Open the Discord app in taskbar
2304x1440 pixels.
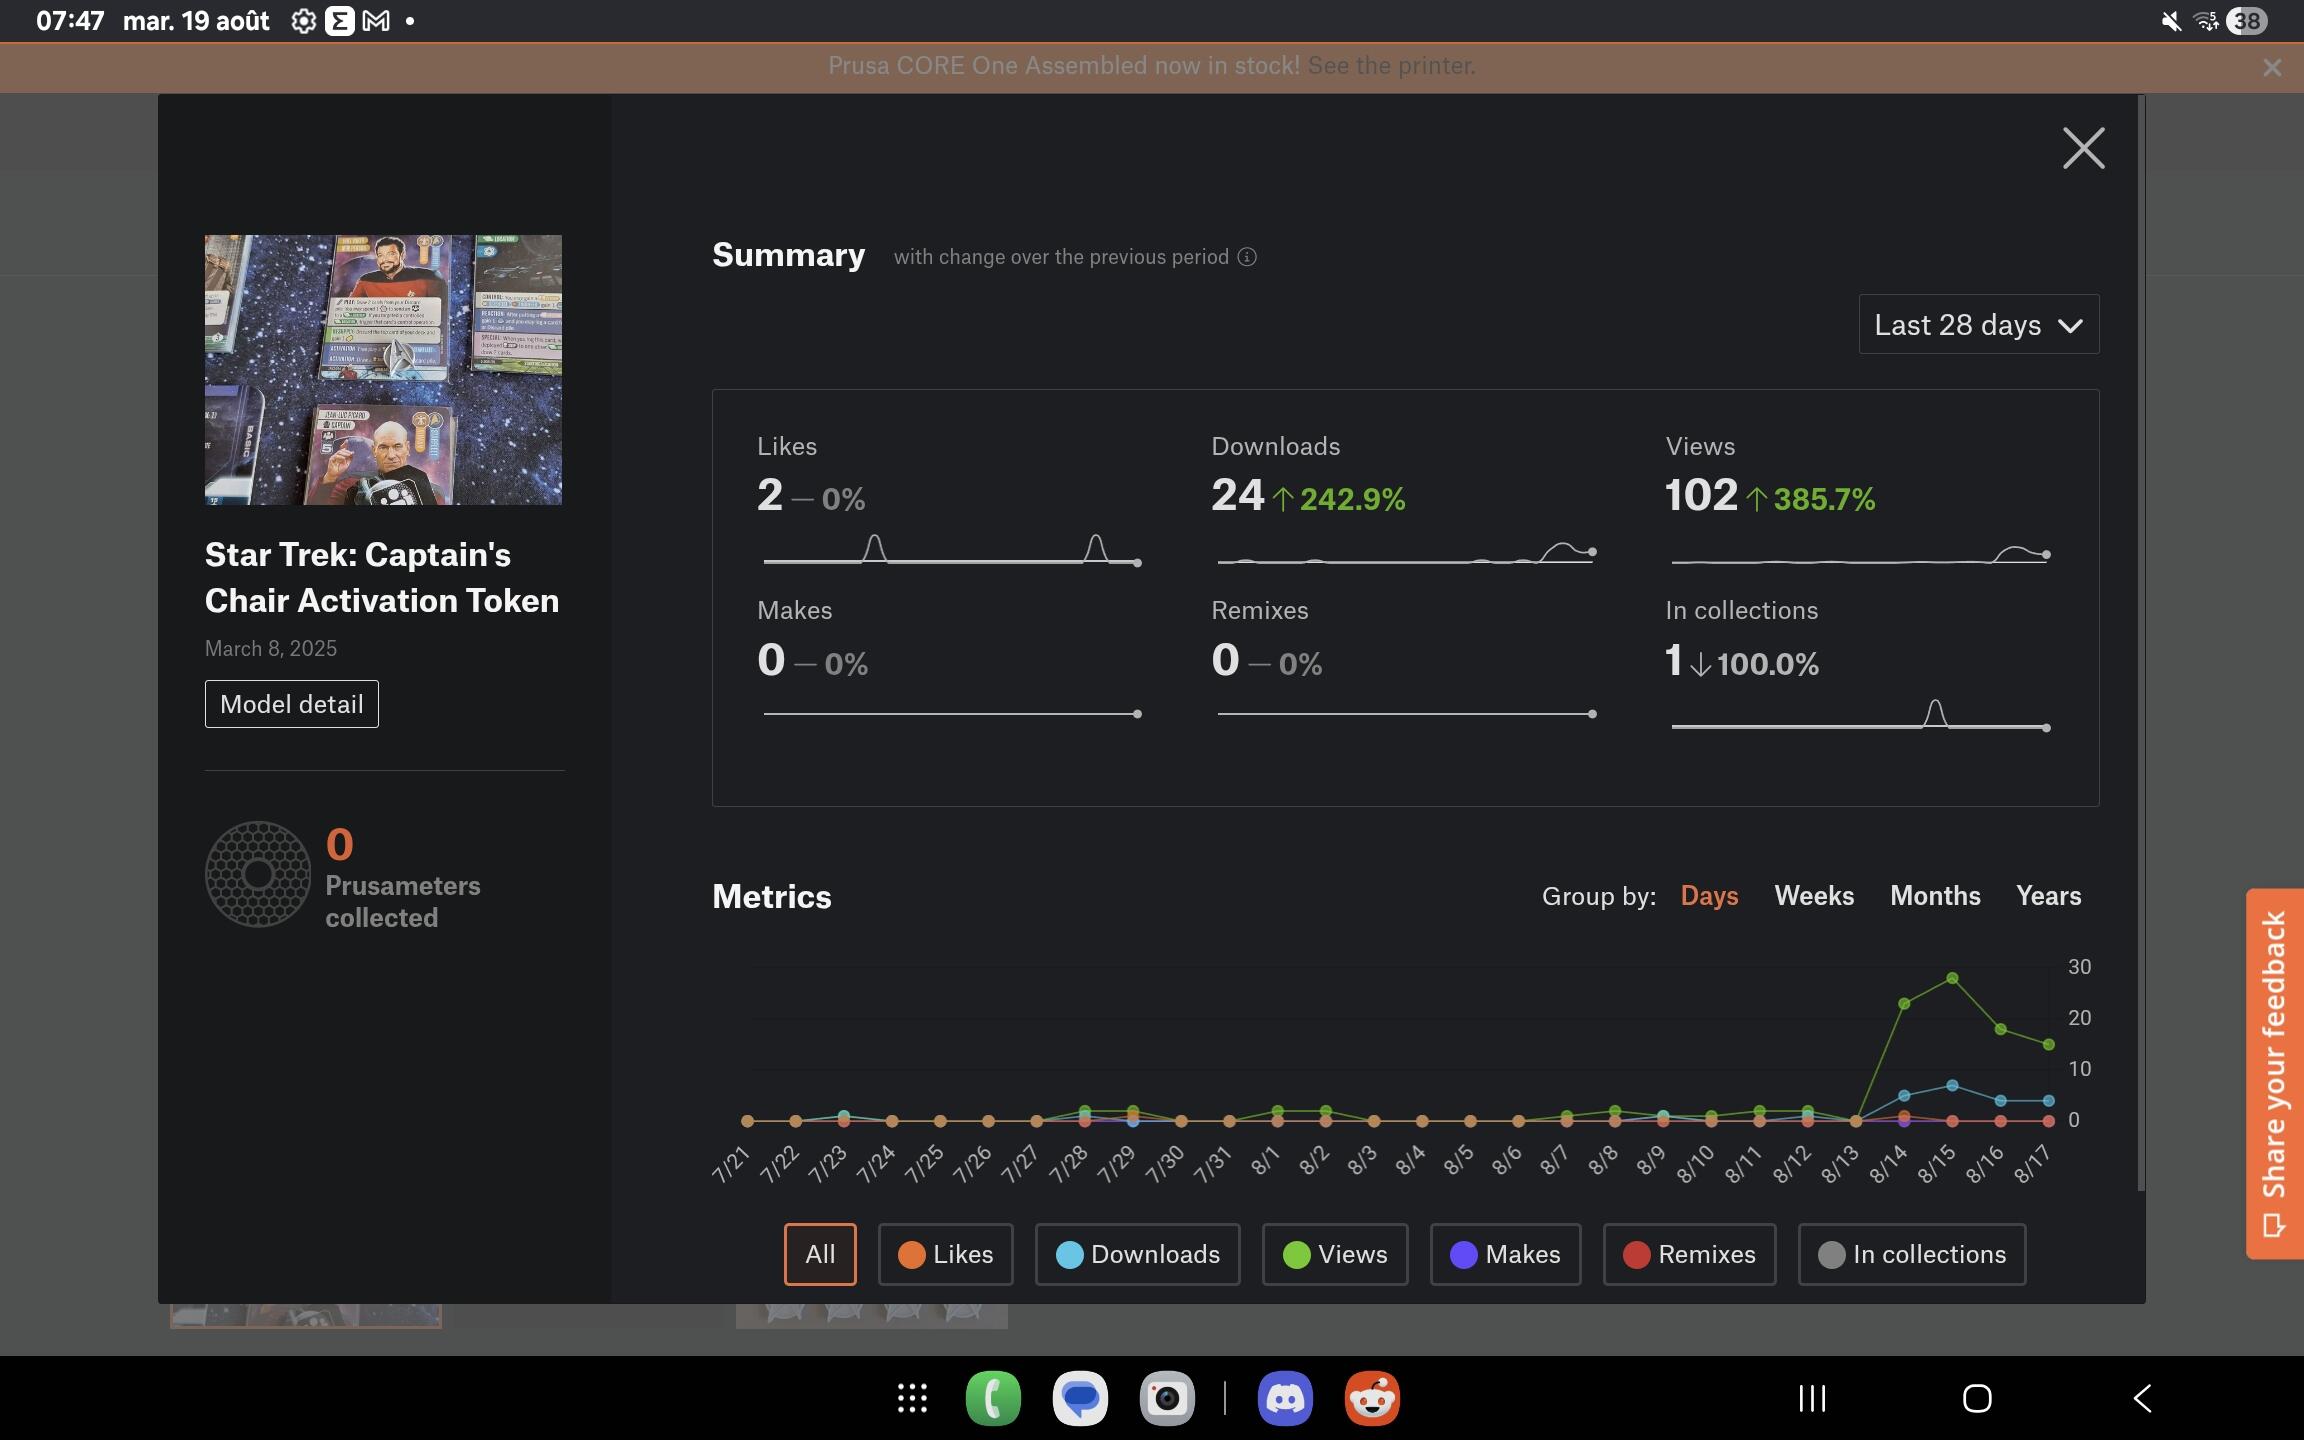(1285, 1398)
